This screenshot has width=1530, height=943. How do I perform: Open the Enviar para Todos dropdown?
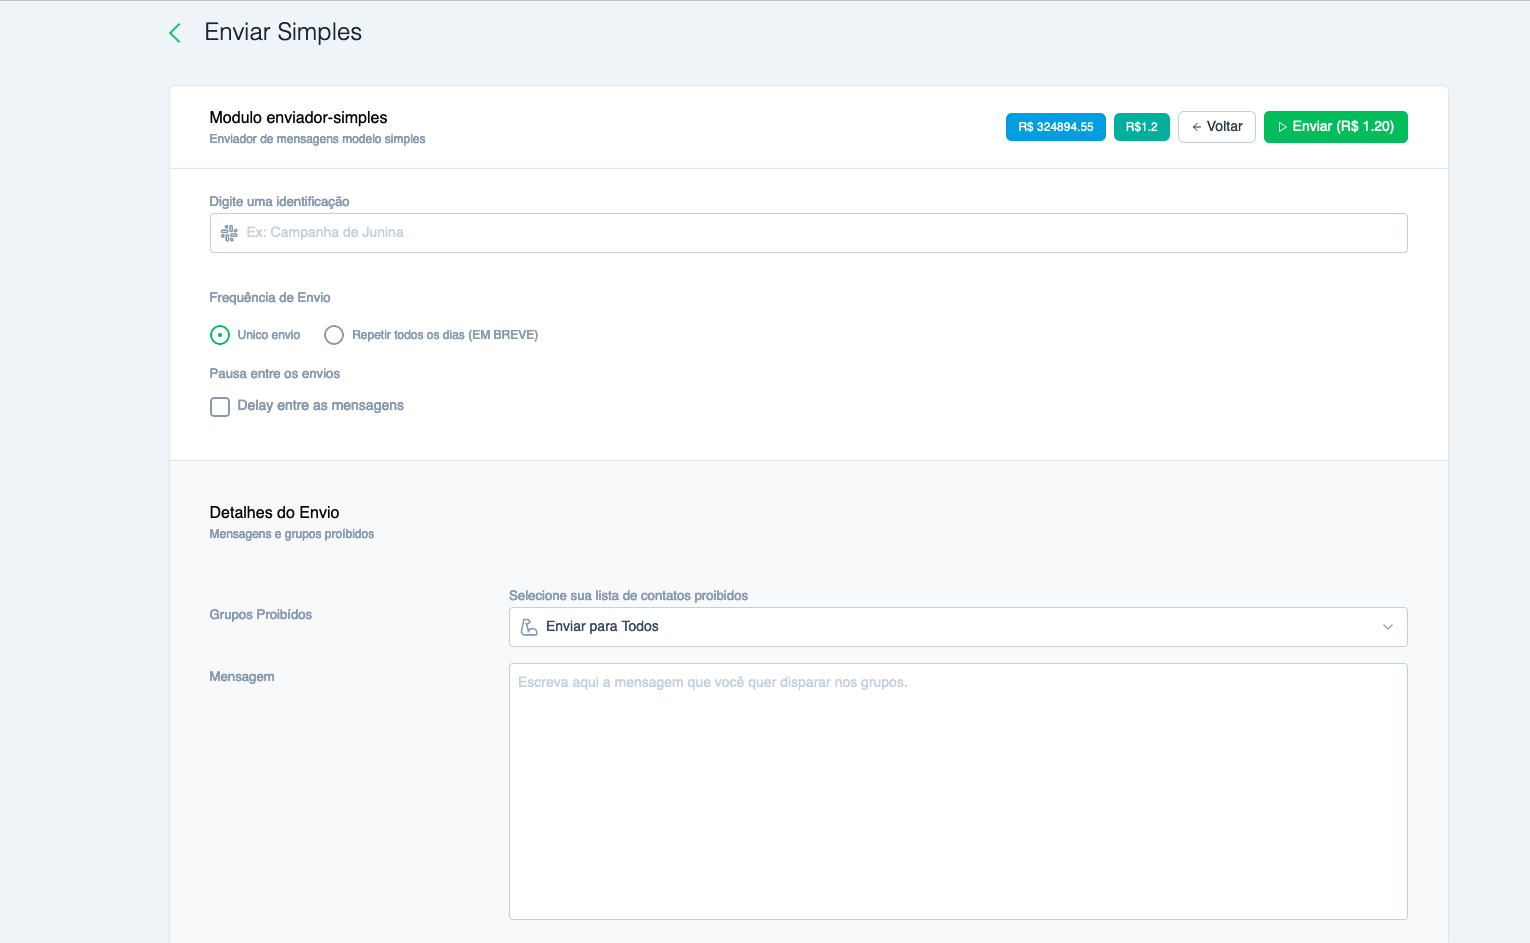tap(957, 627)
